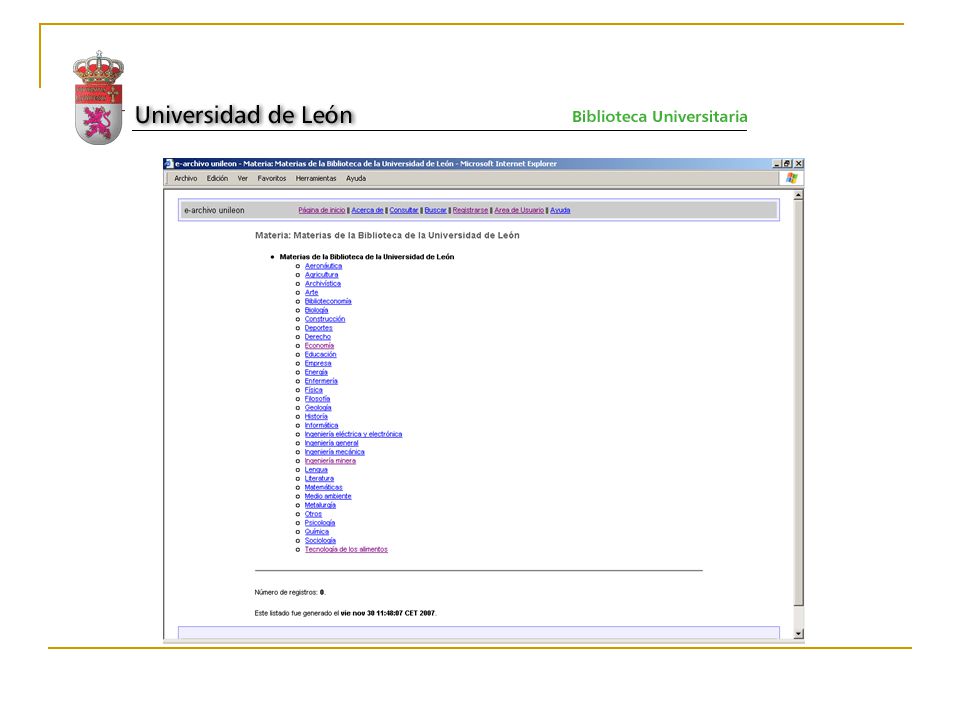
Task: Open the Psicología subject link
Action: [320, 523]
